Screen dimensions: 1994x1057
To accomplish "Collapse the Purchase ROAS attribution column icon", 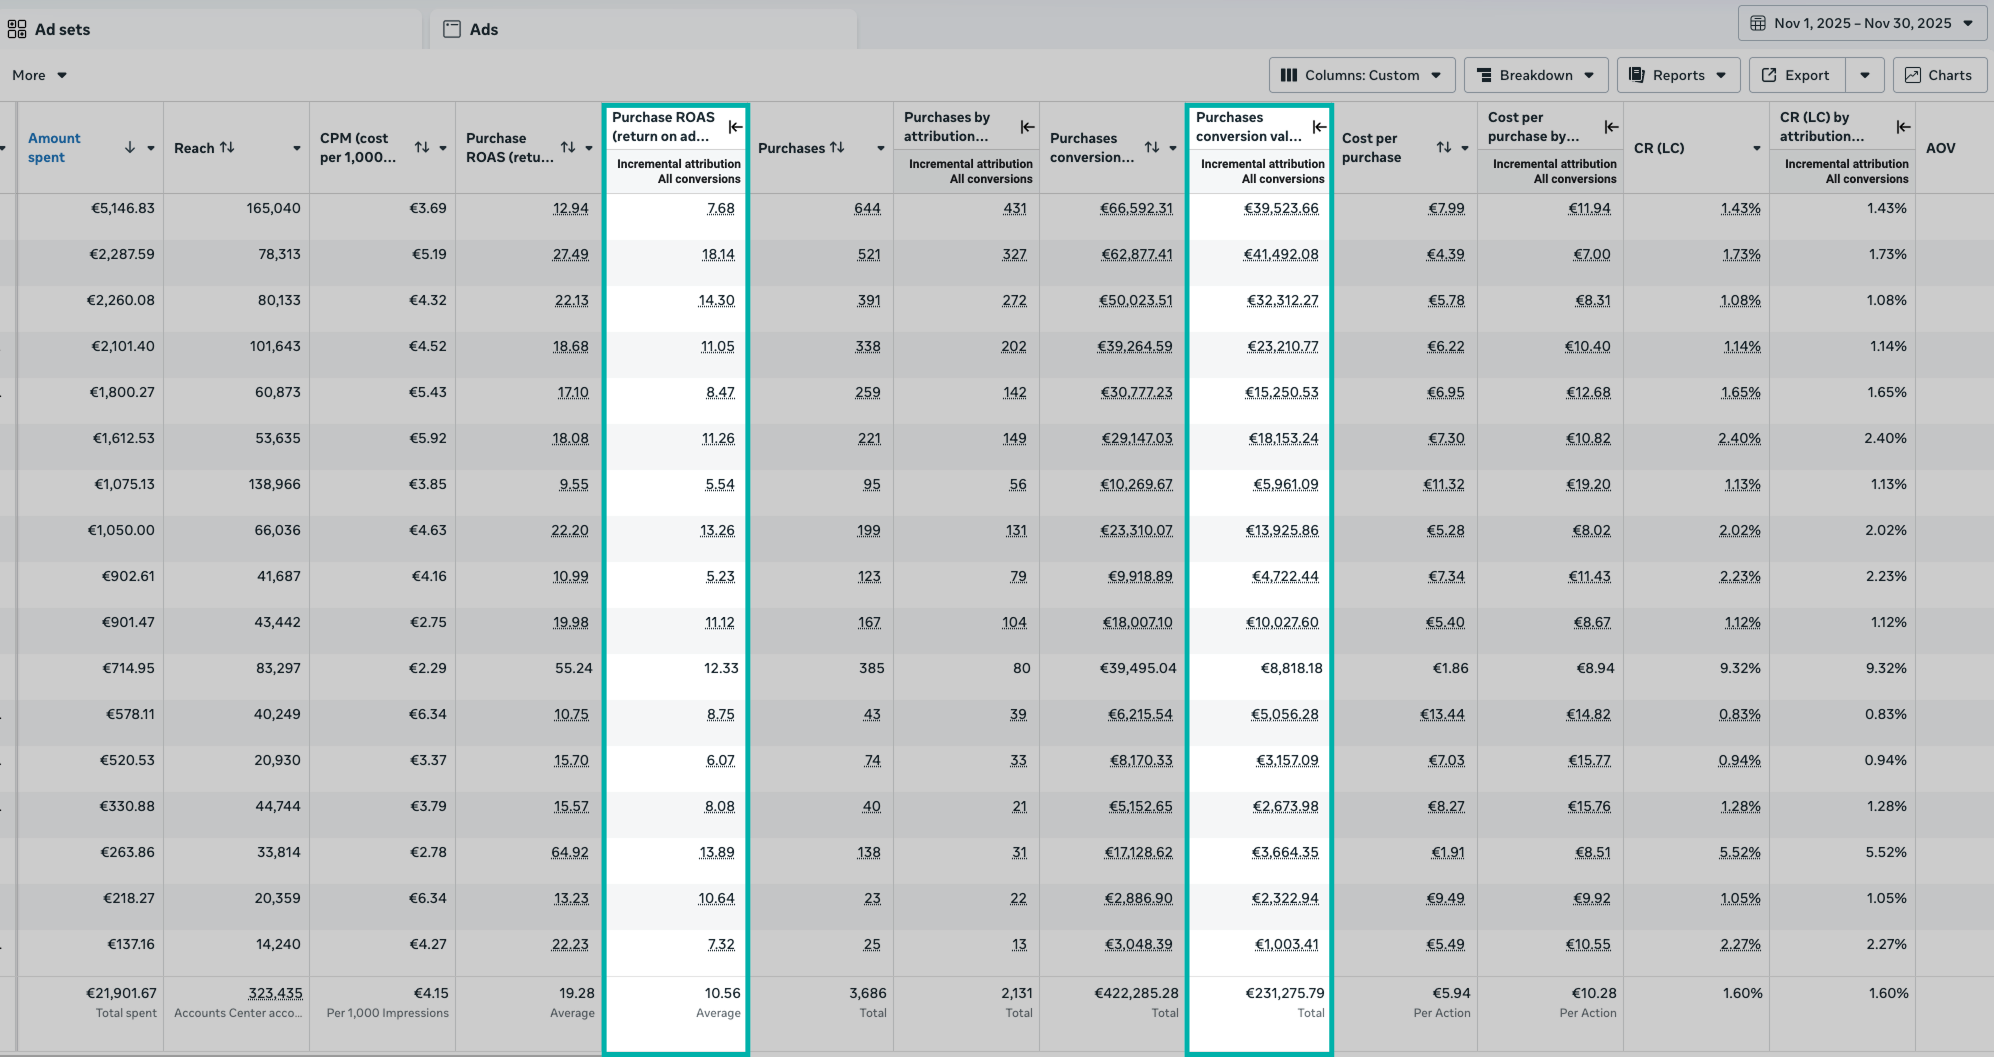I will pos(735,127).
